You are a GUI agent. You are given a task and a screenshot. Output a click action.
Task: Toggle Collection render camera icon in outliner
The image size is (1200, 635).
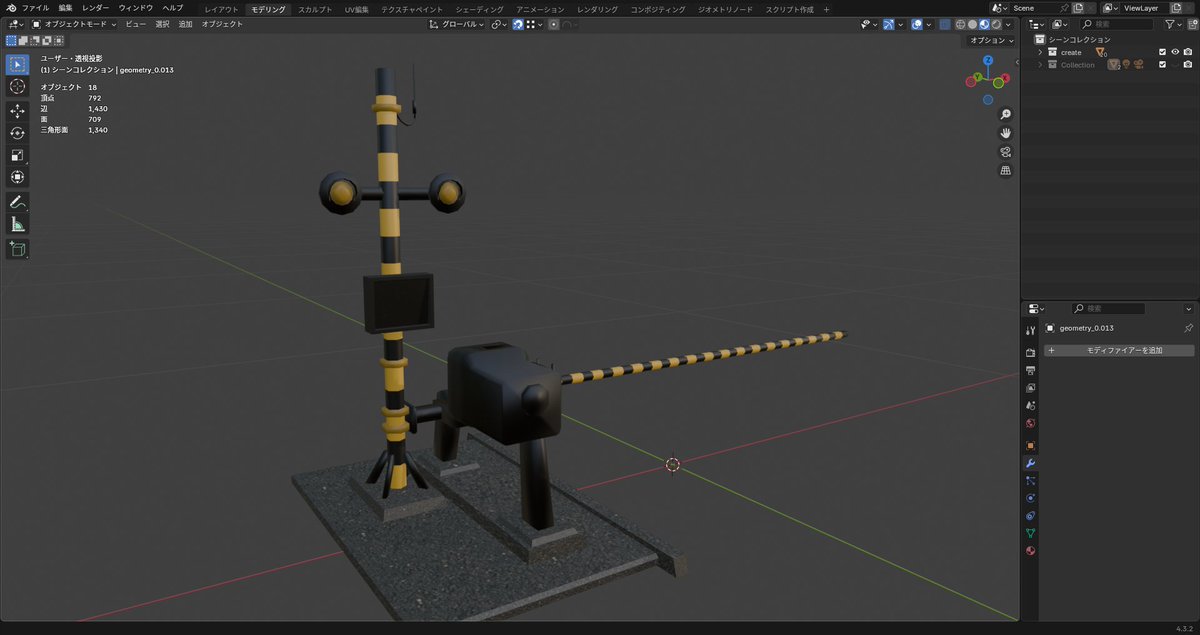1188,65
